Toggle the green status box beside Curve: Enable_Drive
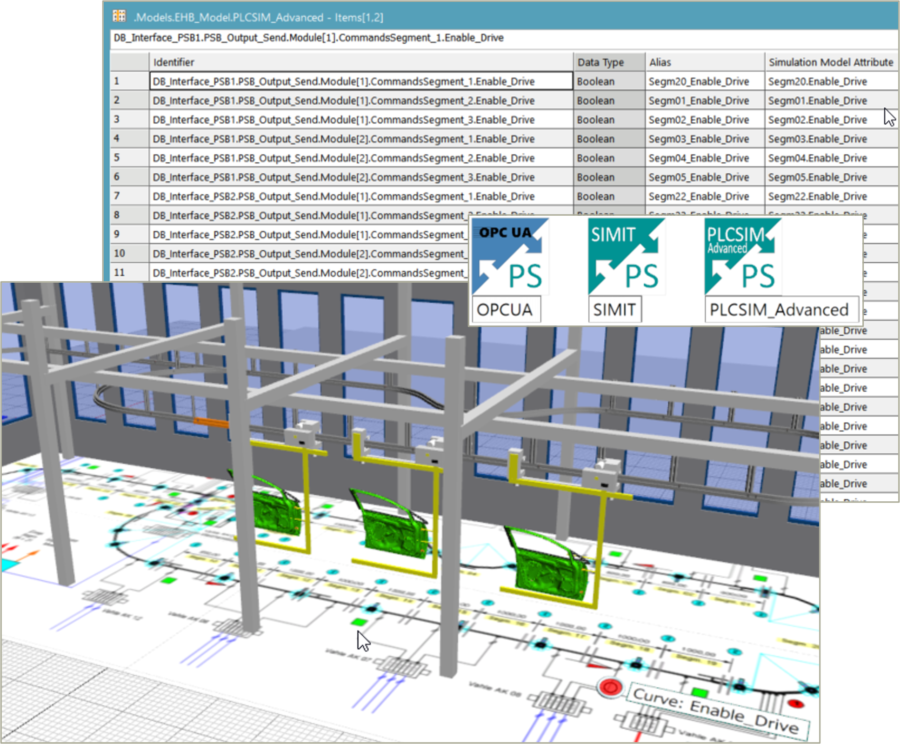Screen dimensions: 900x744 (700, 690)
